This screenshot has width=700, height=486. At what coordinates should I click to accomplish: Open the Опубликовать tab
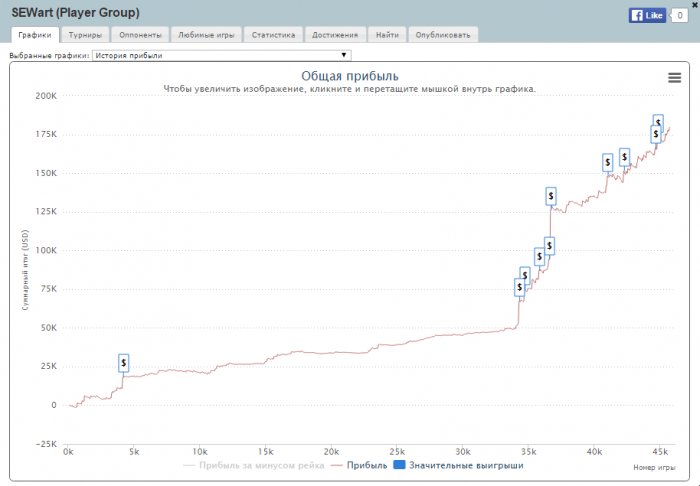443,35
